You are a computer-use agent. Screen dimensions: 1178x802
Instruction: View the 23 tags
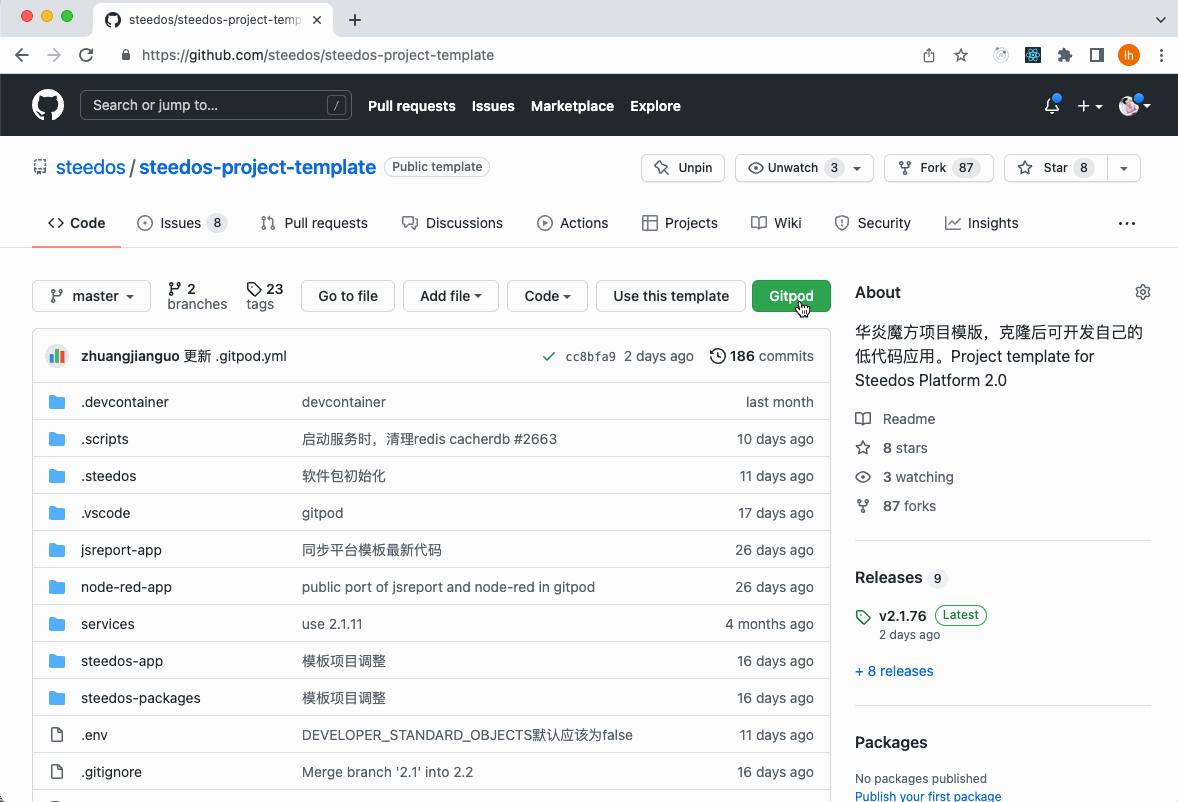264,296
